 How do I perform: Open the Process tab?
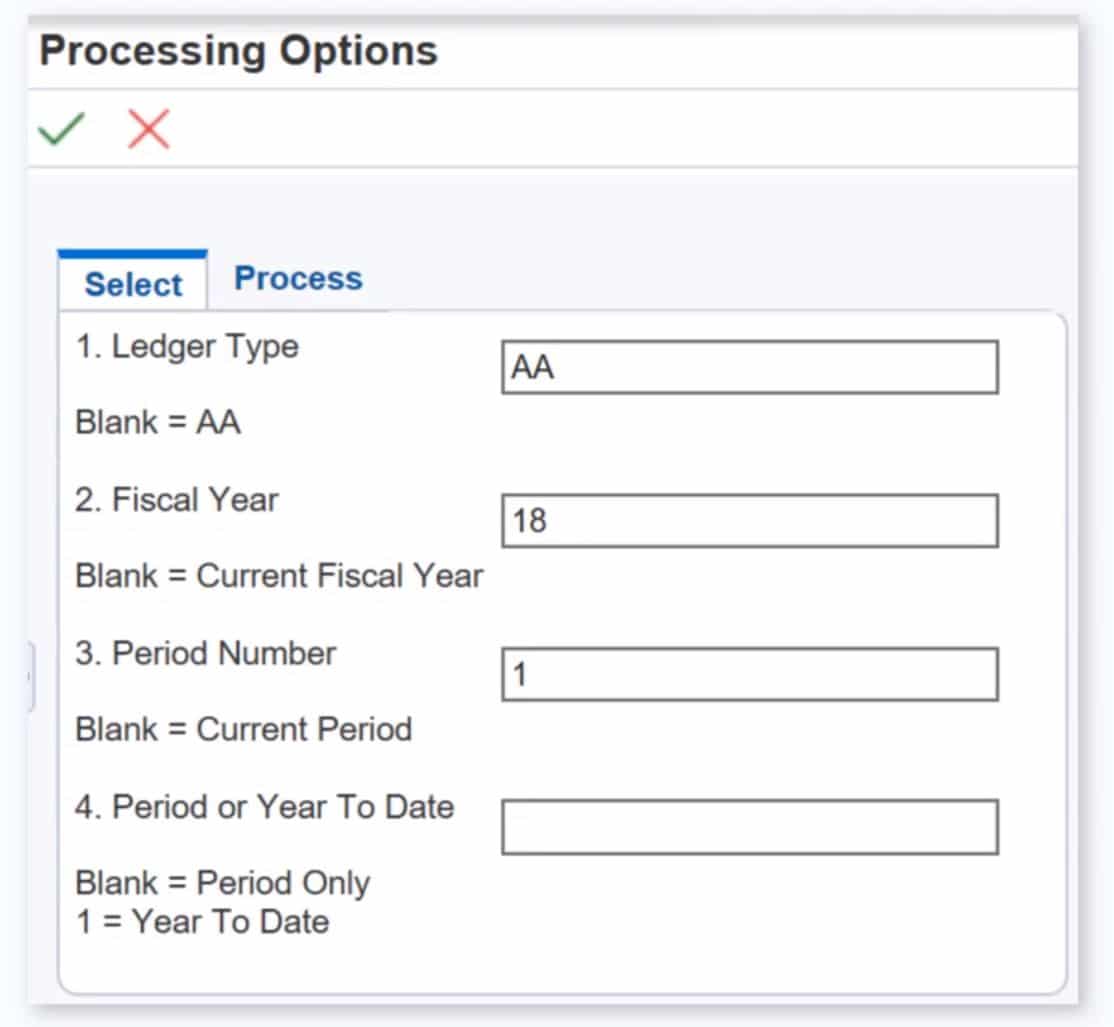point(298,278)
